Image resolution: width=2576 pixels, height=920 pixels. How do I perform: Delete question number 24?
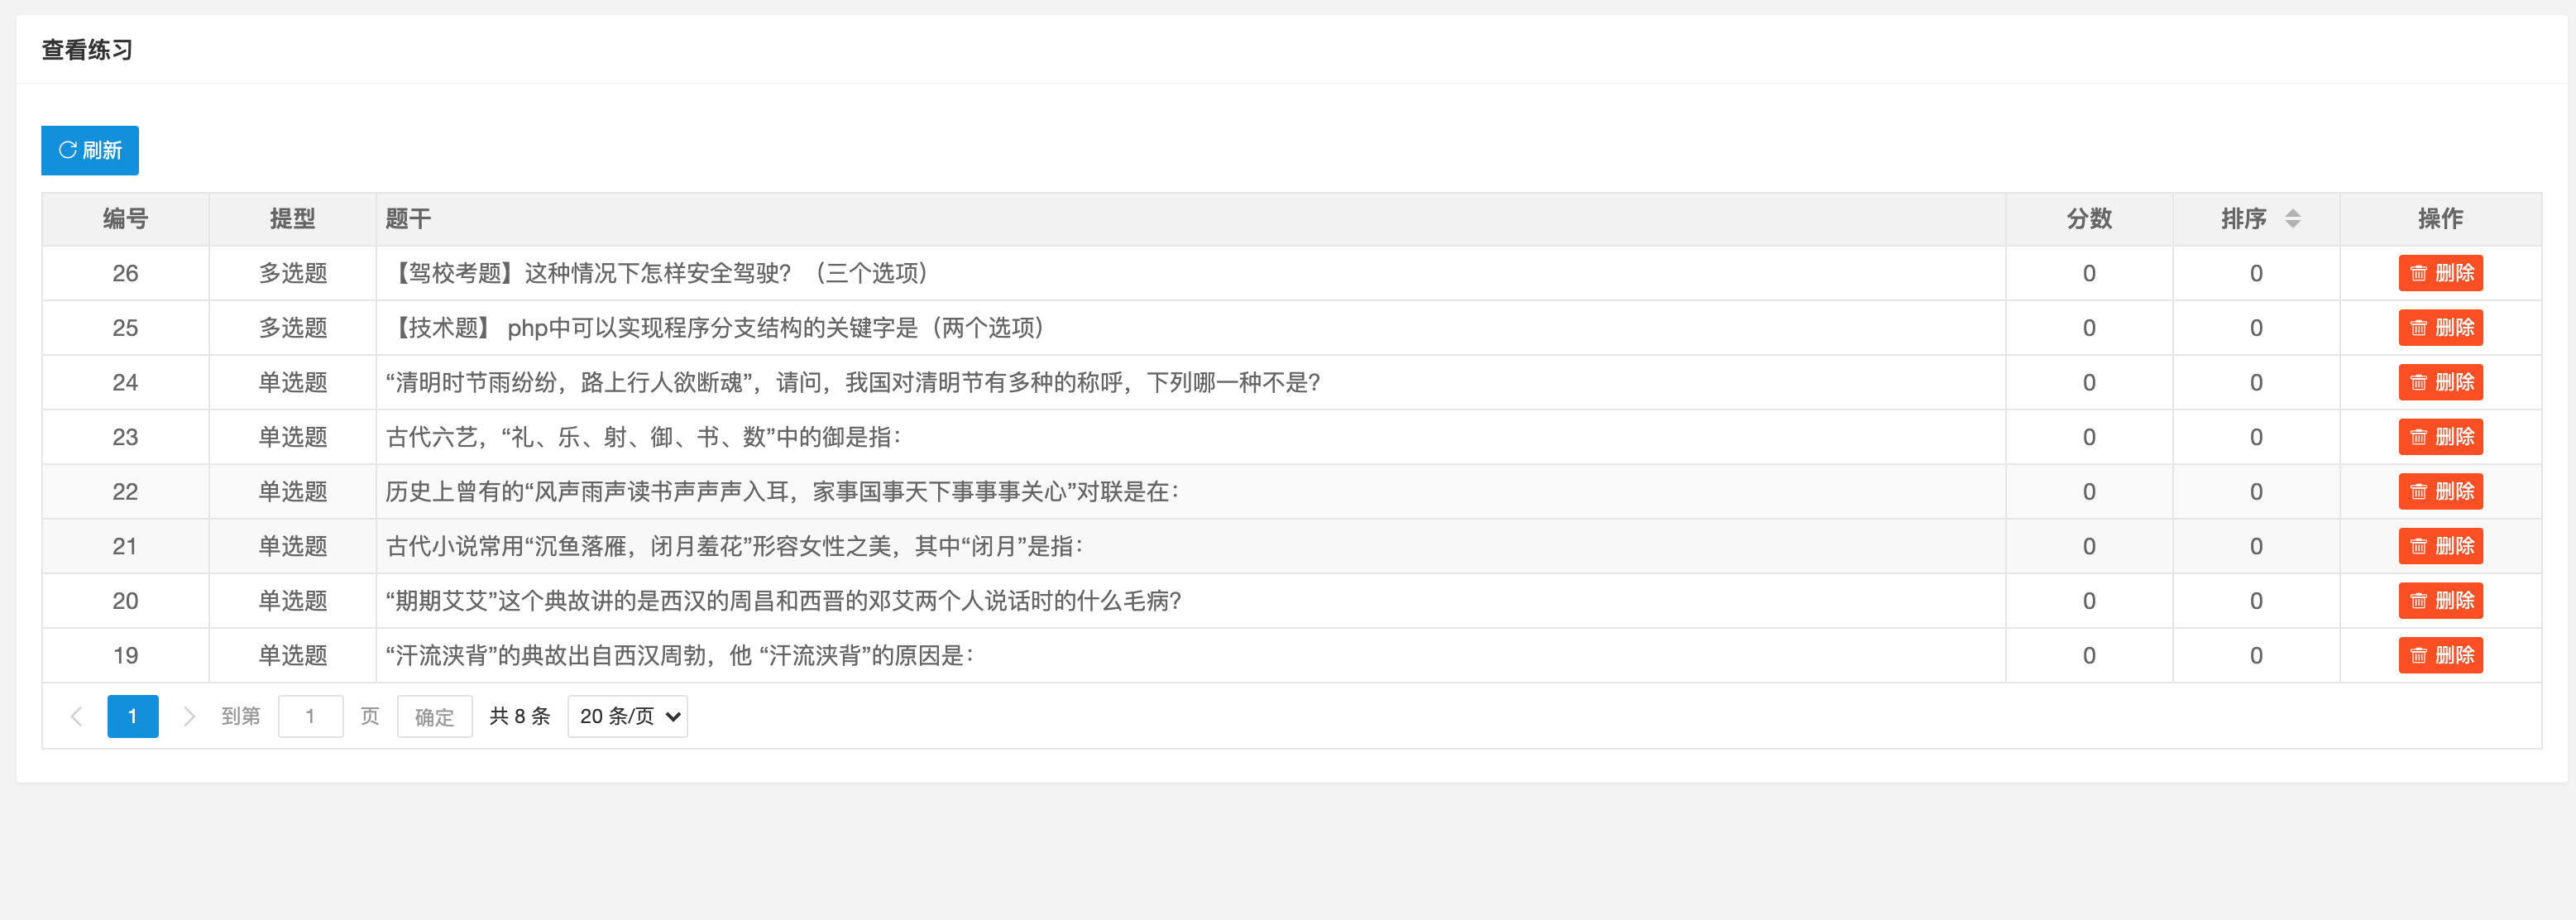coord(2440,382)
